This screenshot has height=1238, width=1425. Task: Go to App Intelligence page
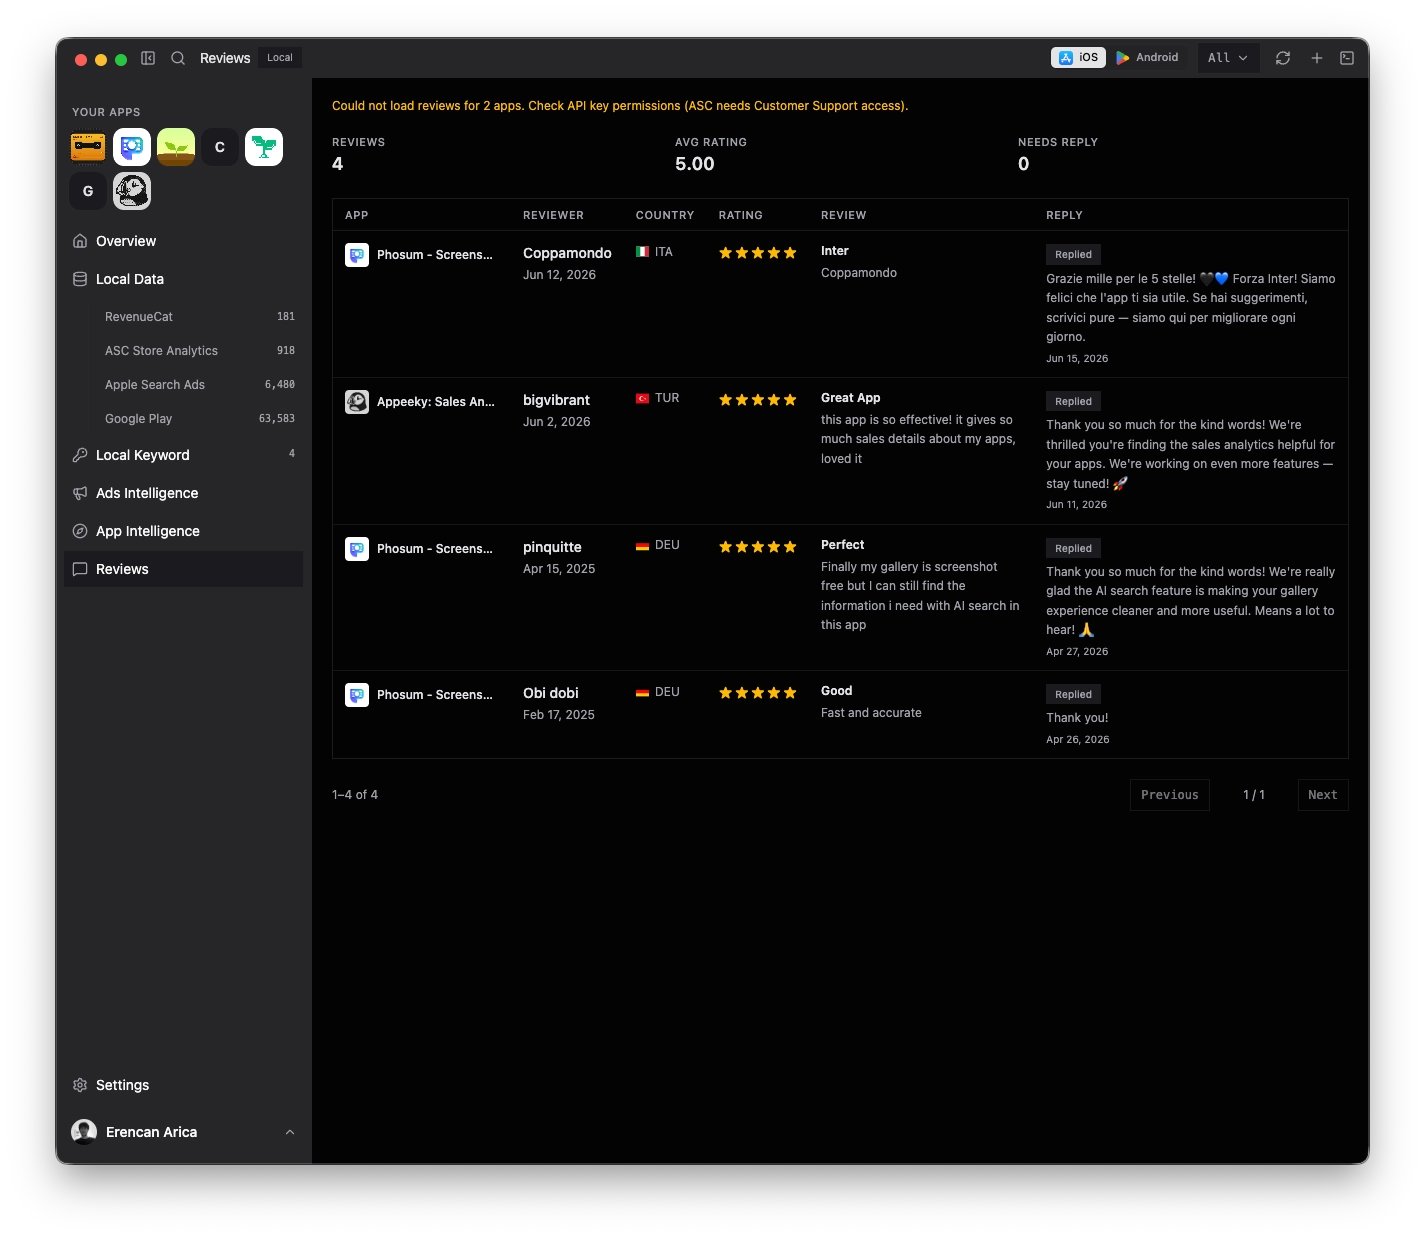[x=183, y=531]
